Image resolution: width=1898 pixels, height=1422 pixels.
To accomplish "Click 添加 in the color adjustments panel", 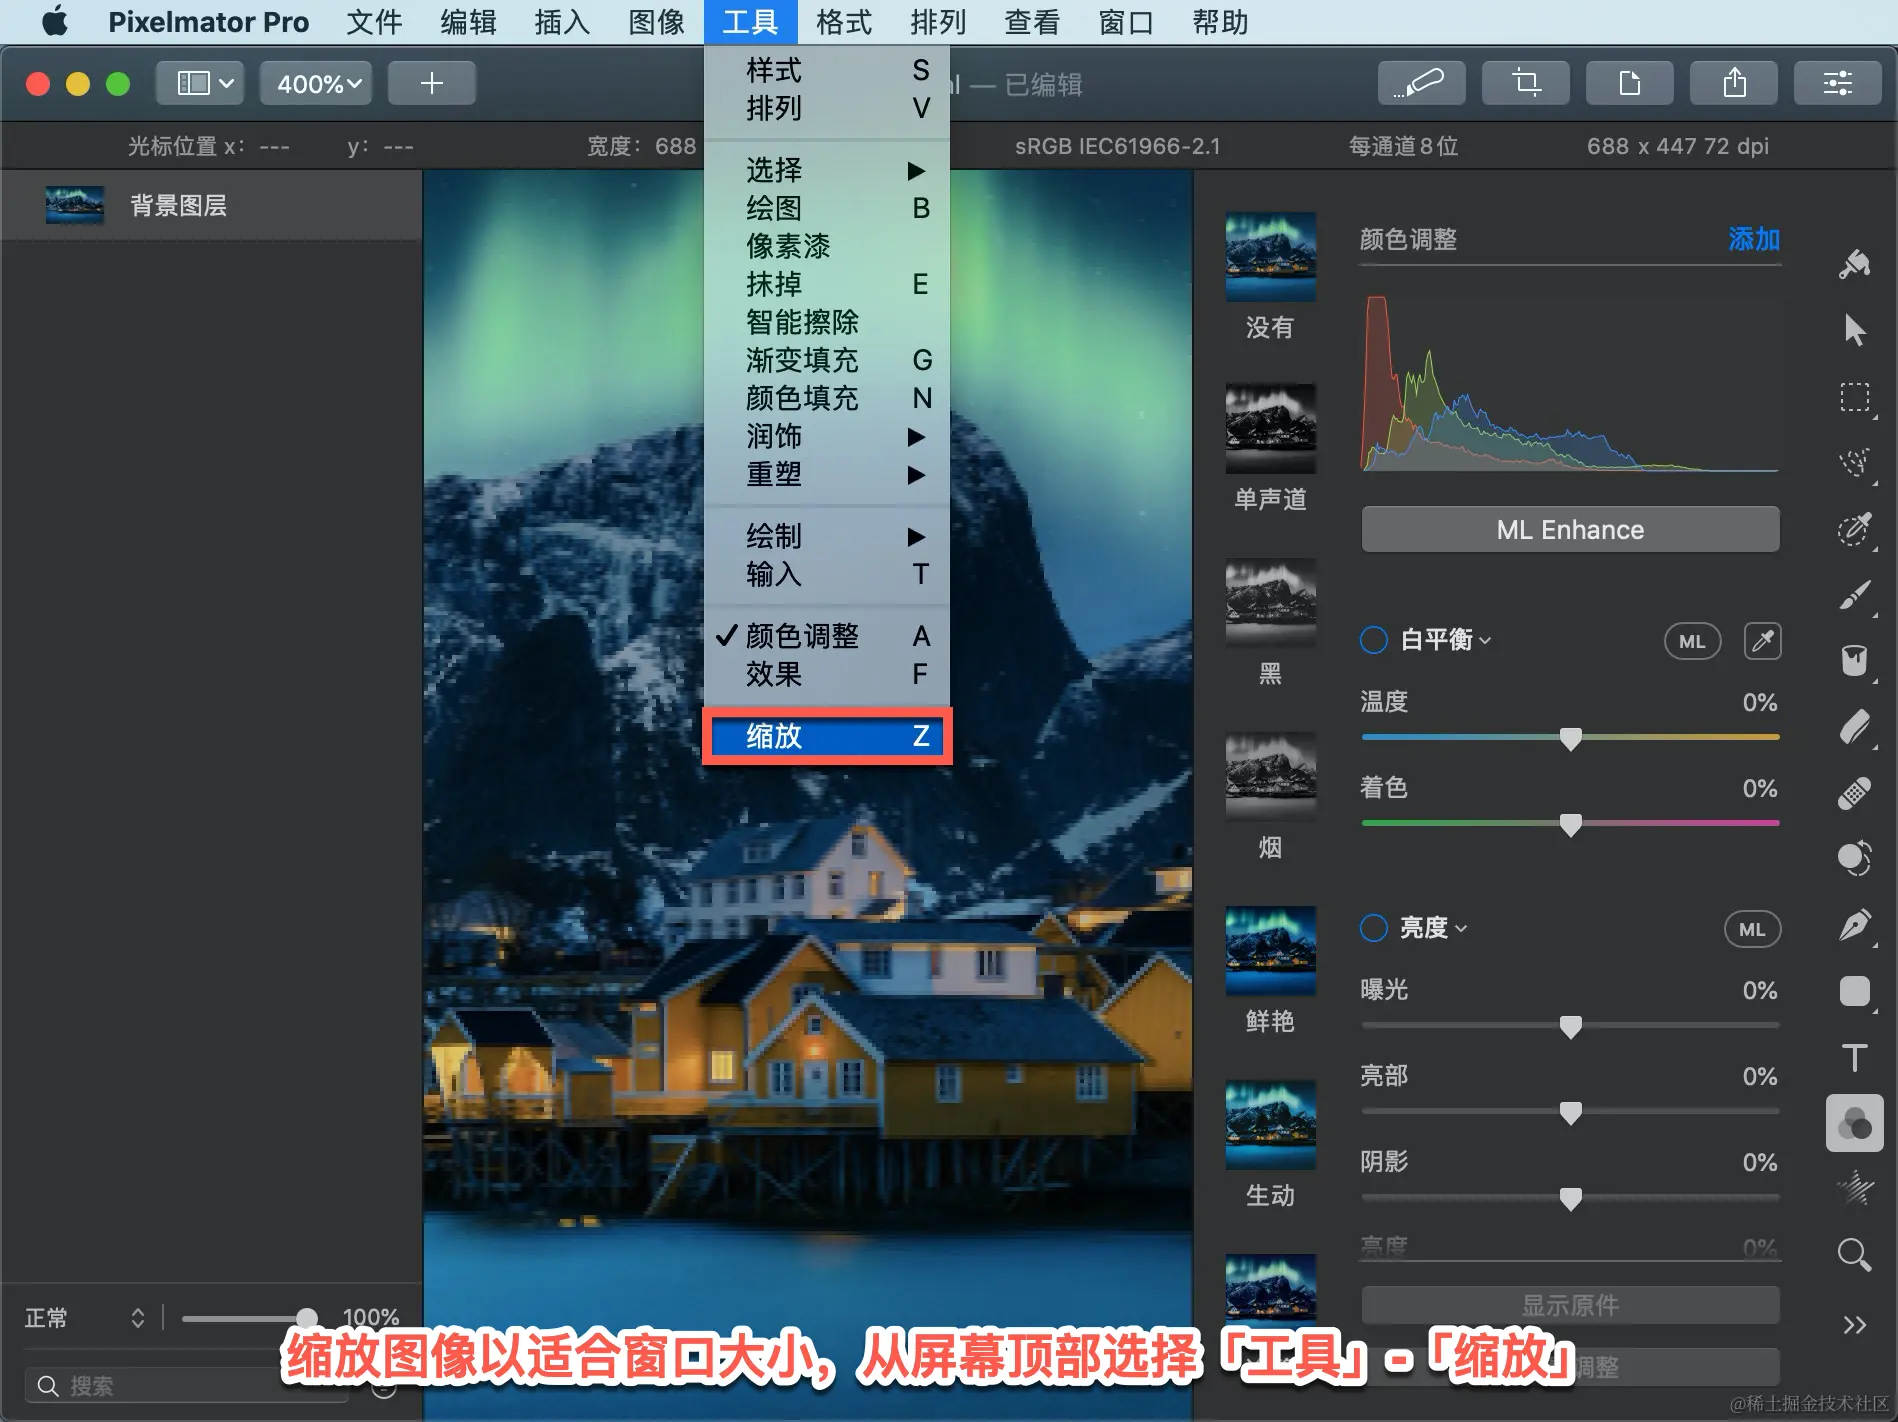I will 1754,239.
